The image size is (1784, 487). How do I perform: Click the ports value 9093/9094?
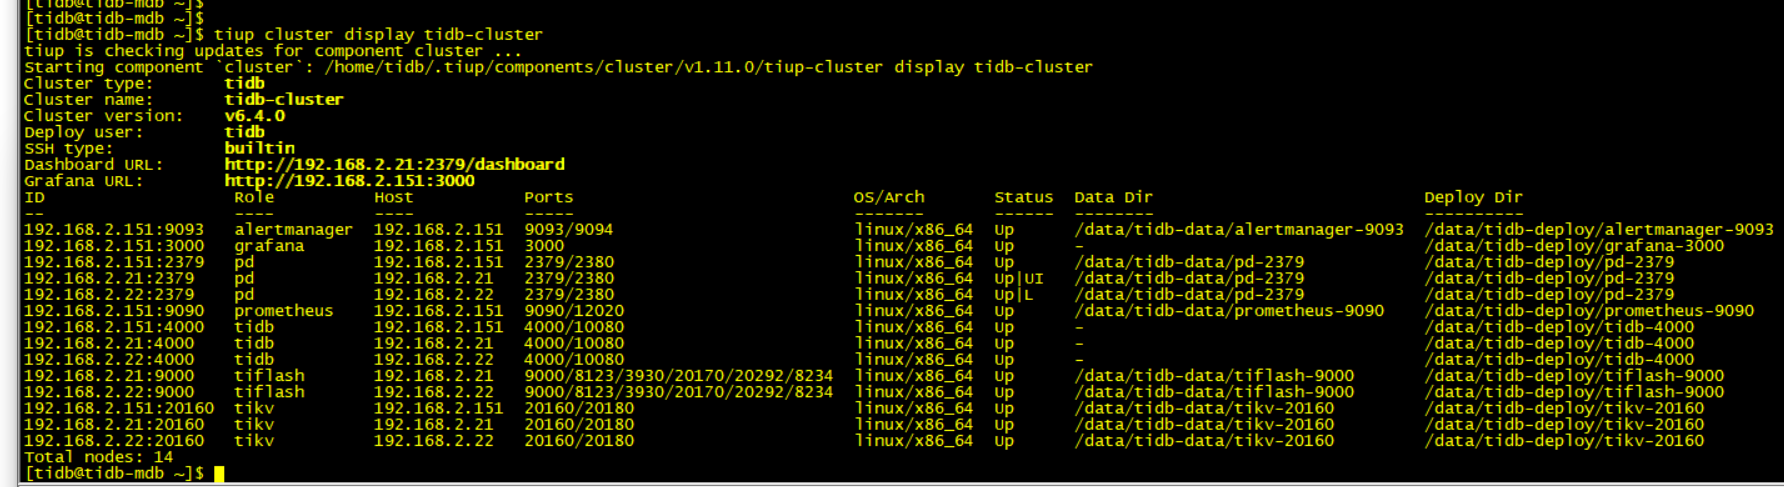569,229
